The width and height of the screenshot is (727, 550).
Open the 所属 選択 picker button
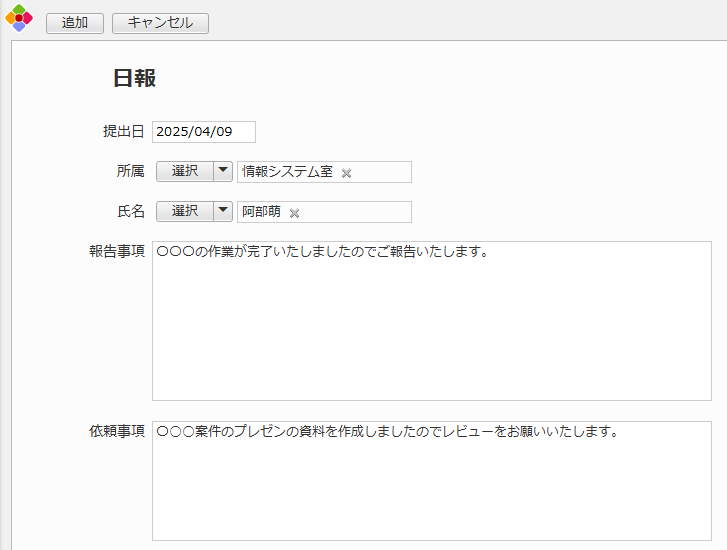point(185,171)
